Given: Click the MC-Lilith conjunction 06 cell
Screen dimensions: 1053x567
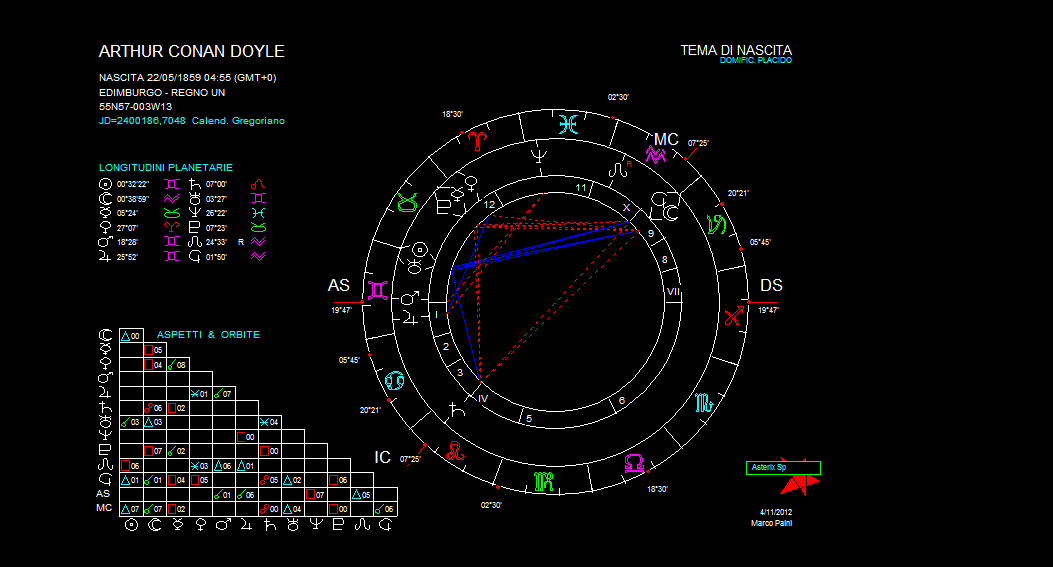Looking at the screenshot, I should coord(385,509).
